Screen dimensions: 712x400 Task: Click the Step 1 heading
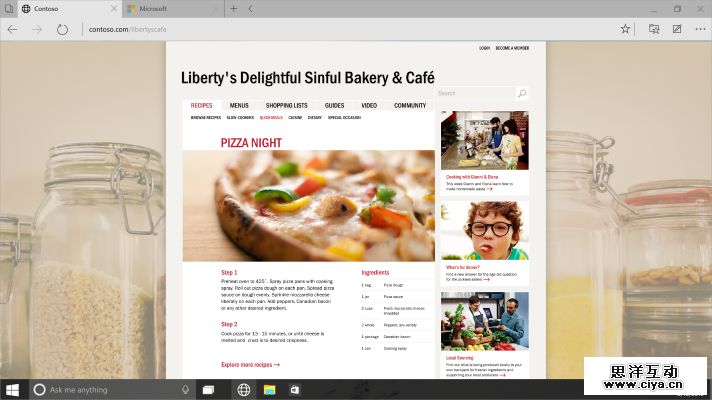[229, 272]
